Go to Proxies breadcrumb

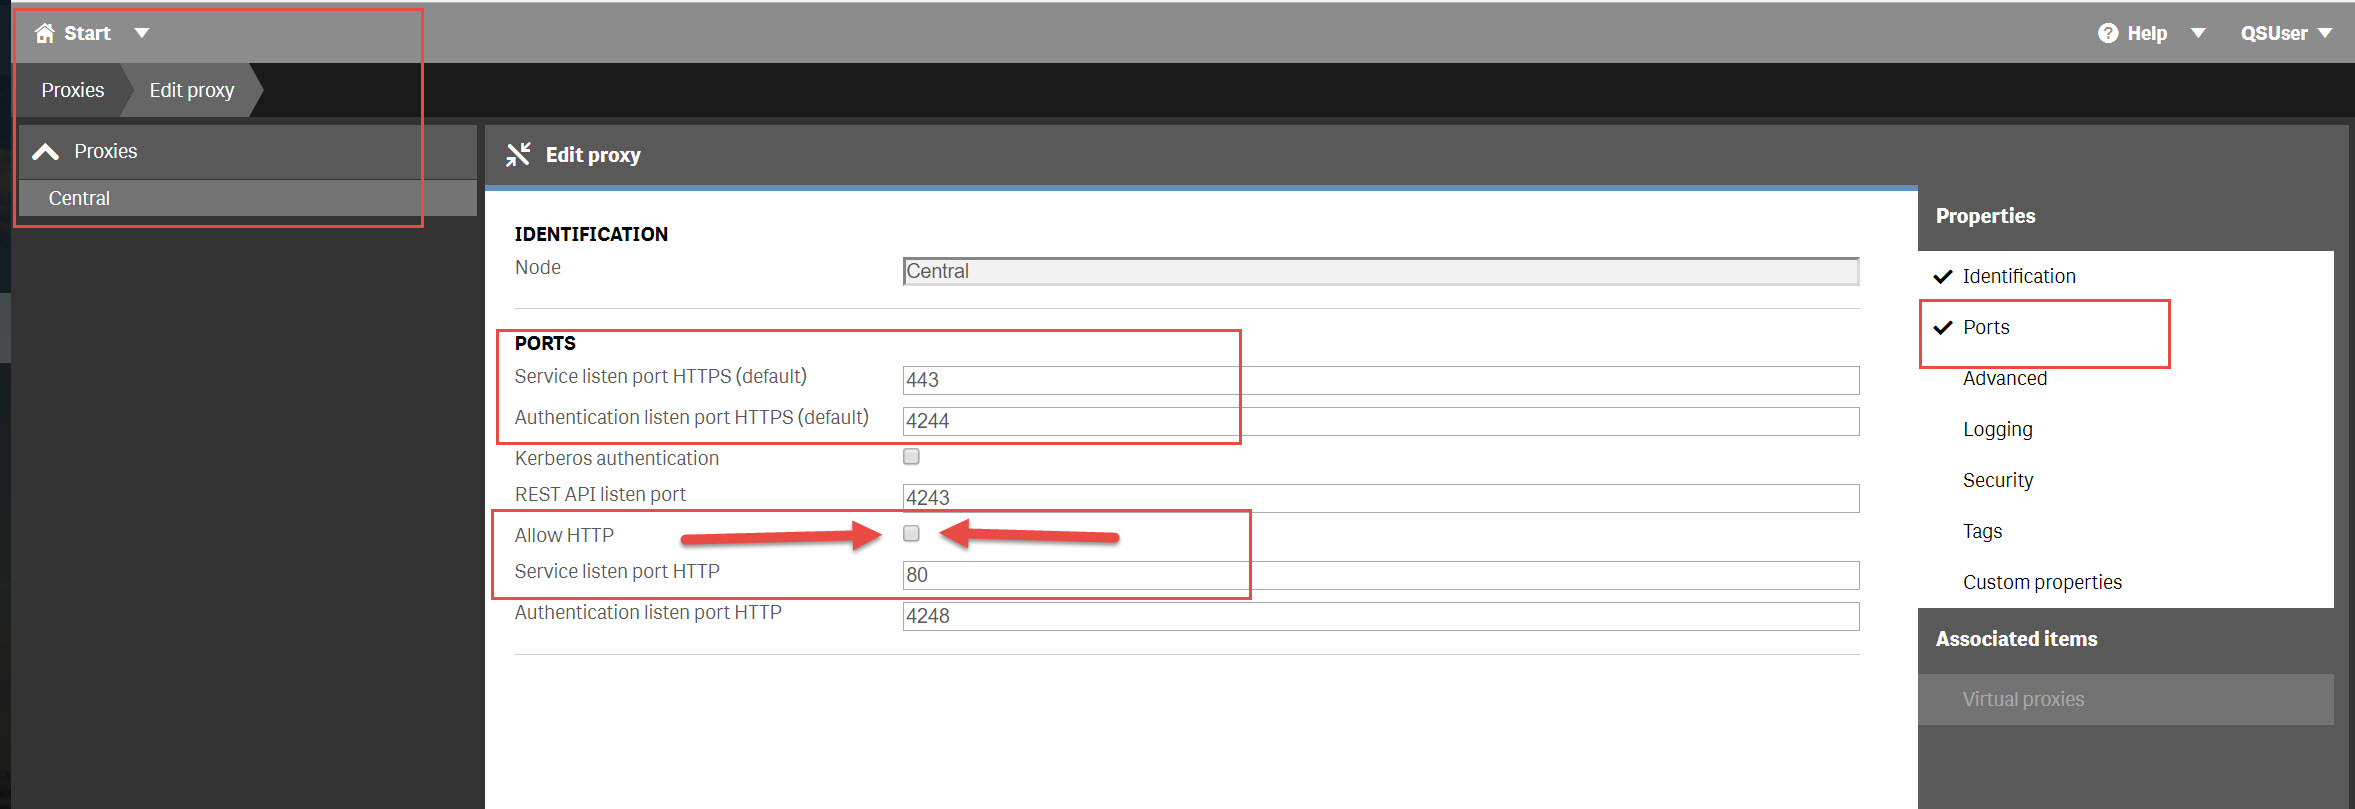pos(72,90)
